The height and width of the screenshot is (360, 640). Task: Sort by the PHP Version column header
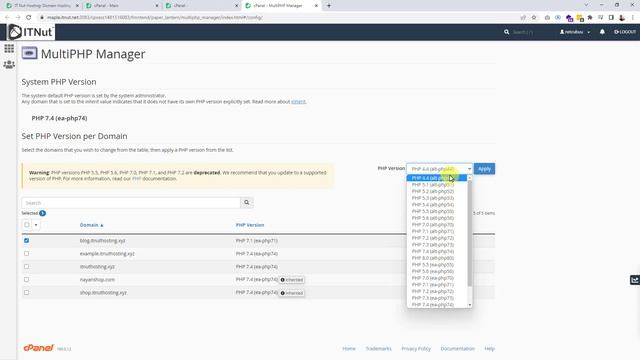pyautogui.click(x=250, y=225)
